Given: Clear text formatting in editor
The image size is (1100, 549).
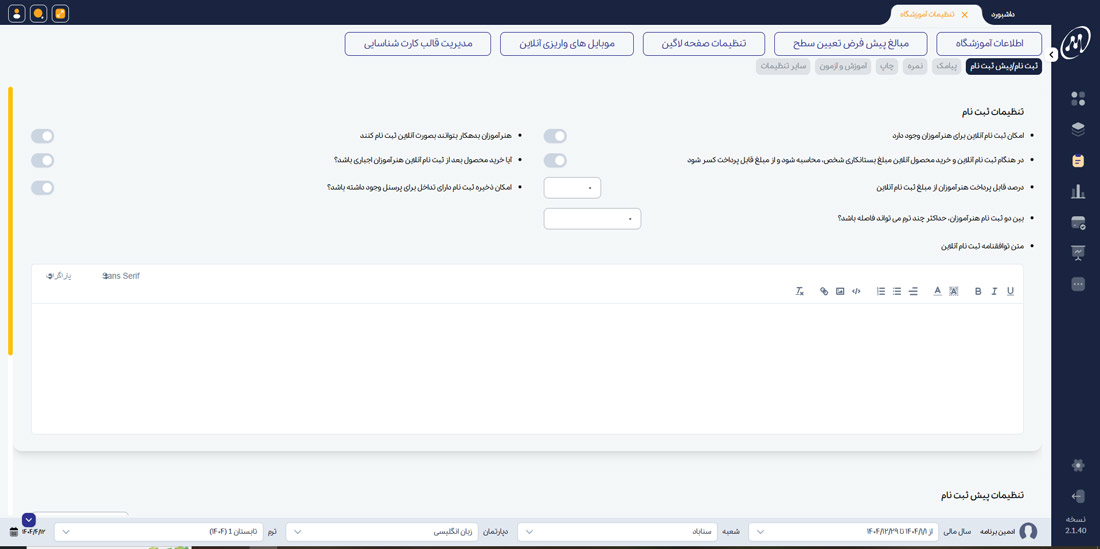Looking at the screenshot, I should click(799, 292).
